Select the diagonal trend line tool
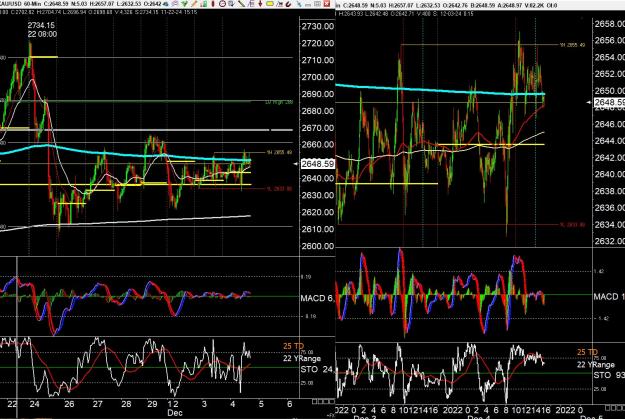This screenshot has width=625, height=419. click(241, 4)
